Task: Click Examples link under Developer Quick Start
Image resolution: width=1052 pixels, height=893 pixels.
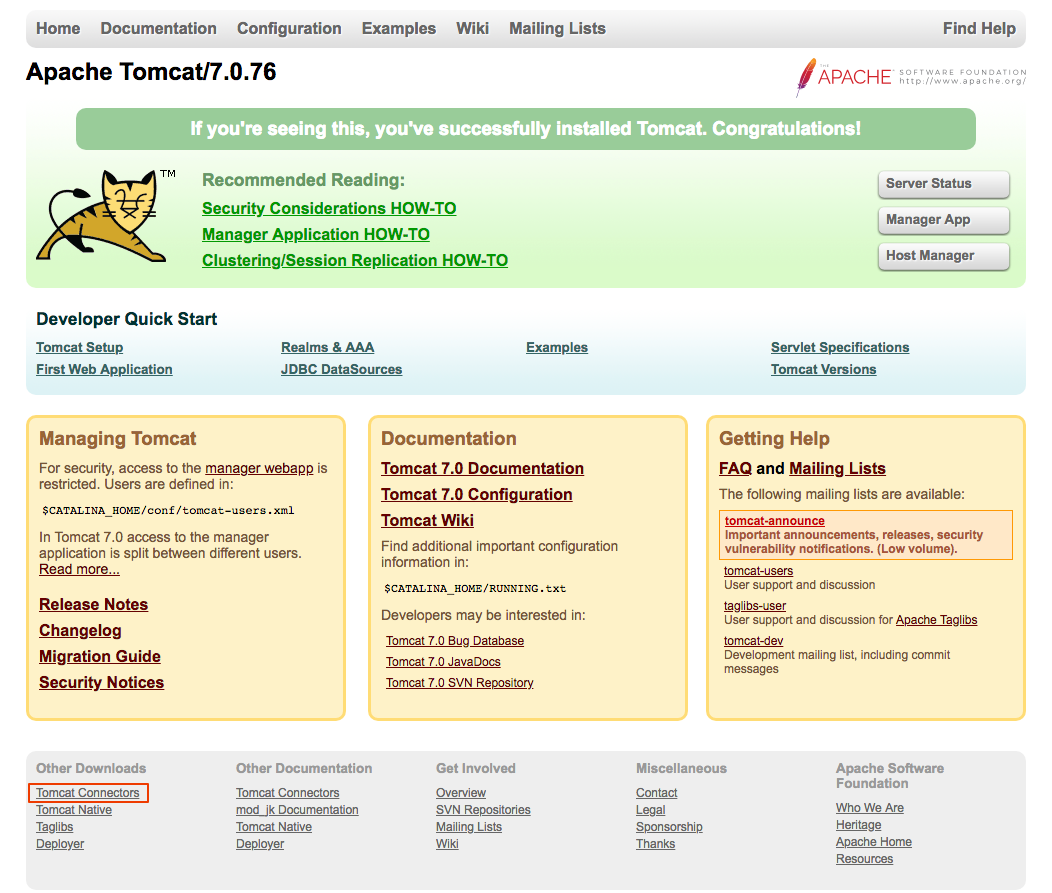Action: [x=557, y=348]
